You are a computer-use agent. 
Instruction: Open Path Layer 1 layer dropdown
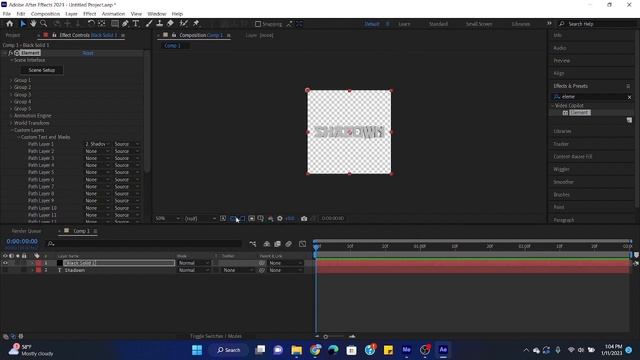(x=97, y=144)
